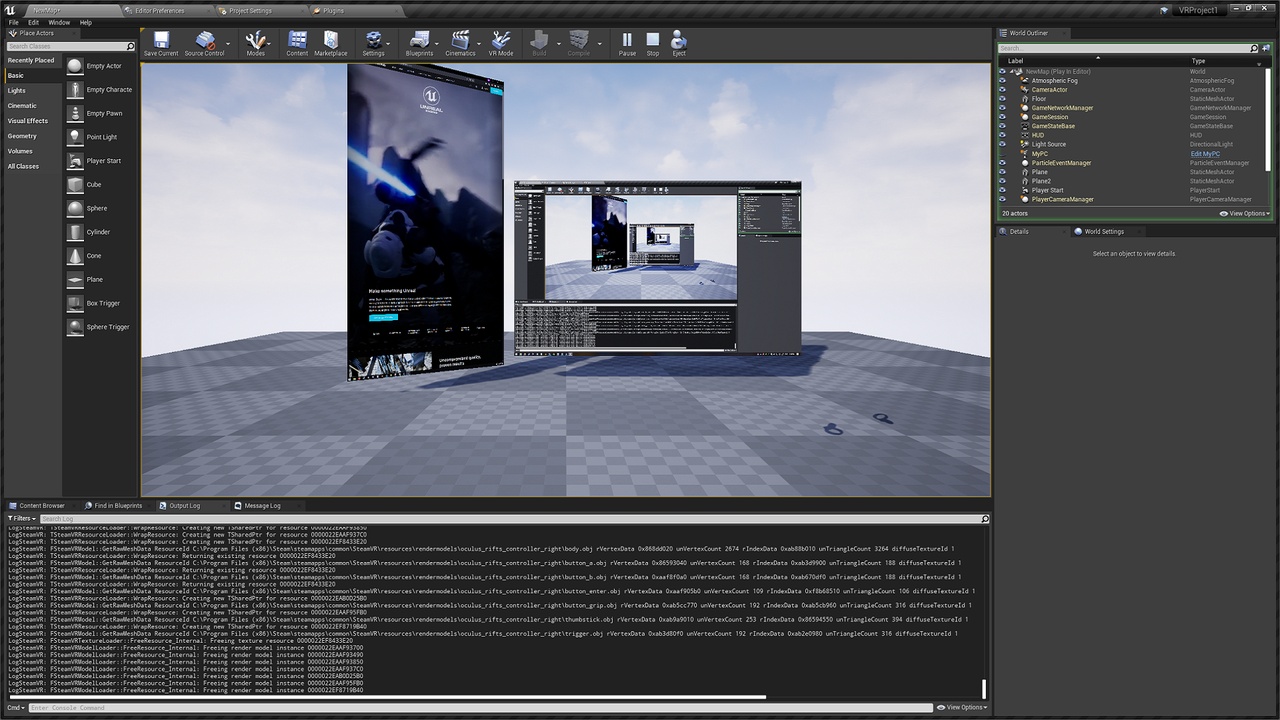The height and width of the screenshot is (720, 1280).
Task: Select Empty Character in Place Actors
Action: [x=100, y=90]
